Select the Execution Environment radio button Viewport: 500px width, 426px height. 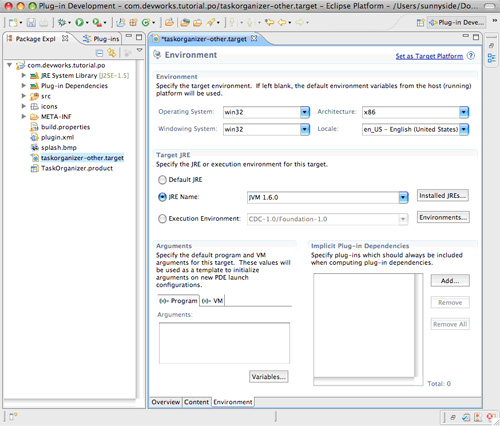point(162,219)
